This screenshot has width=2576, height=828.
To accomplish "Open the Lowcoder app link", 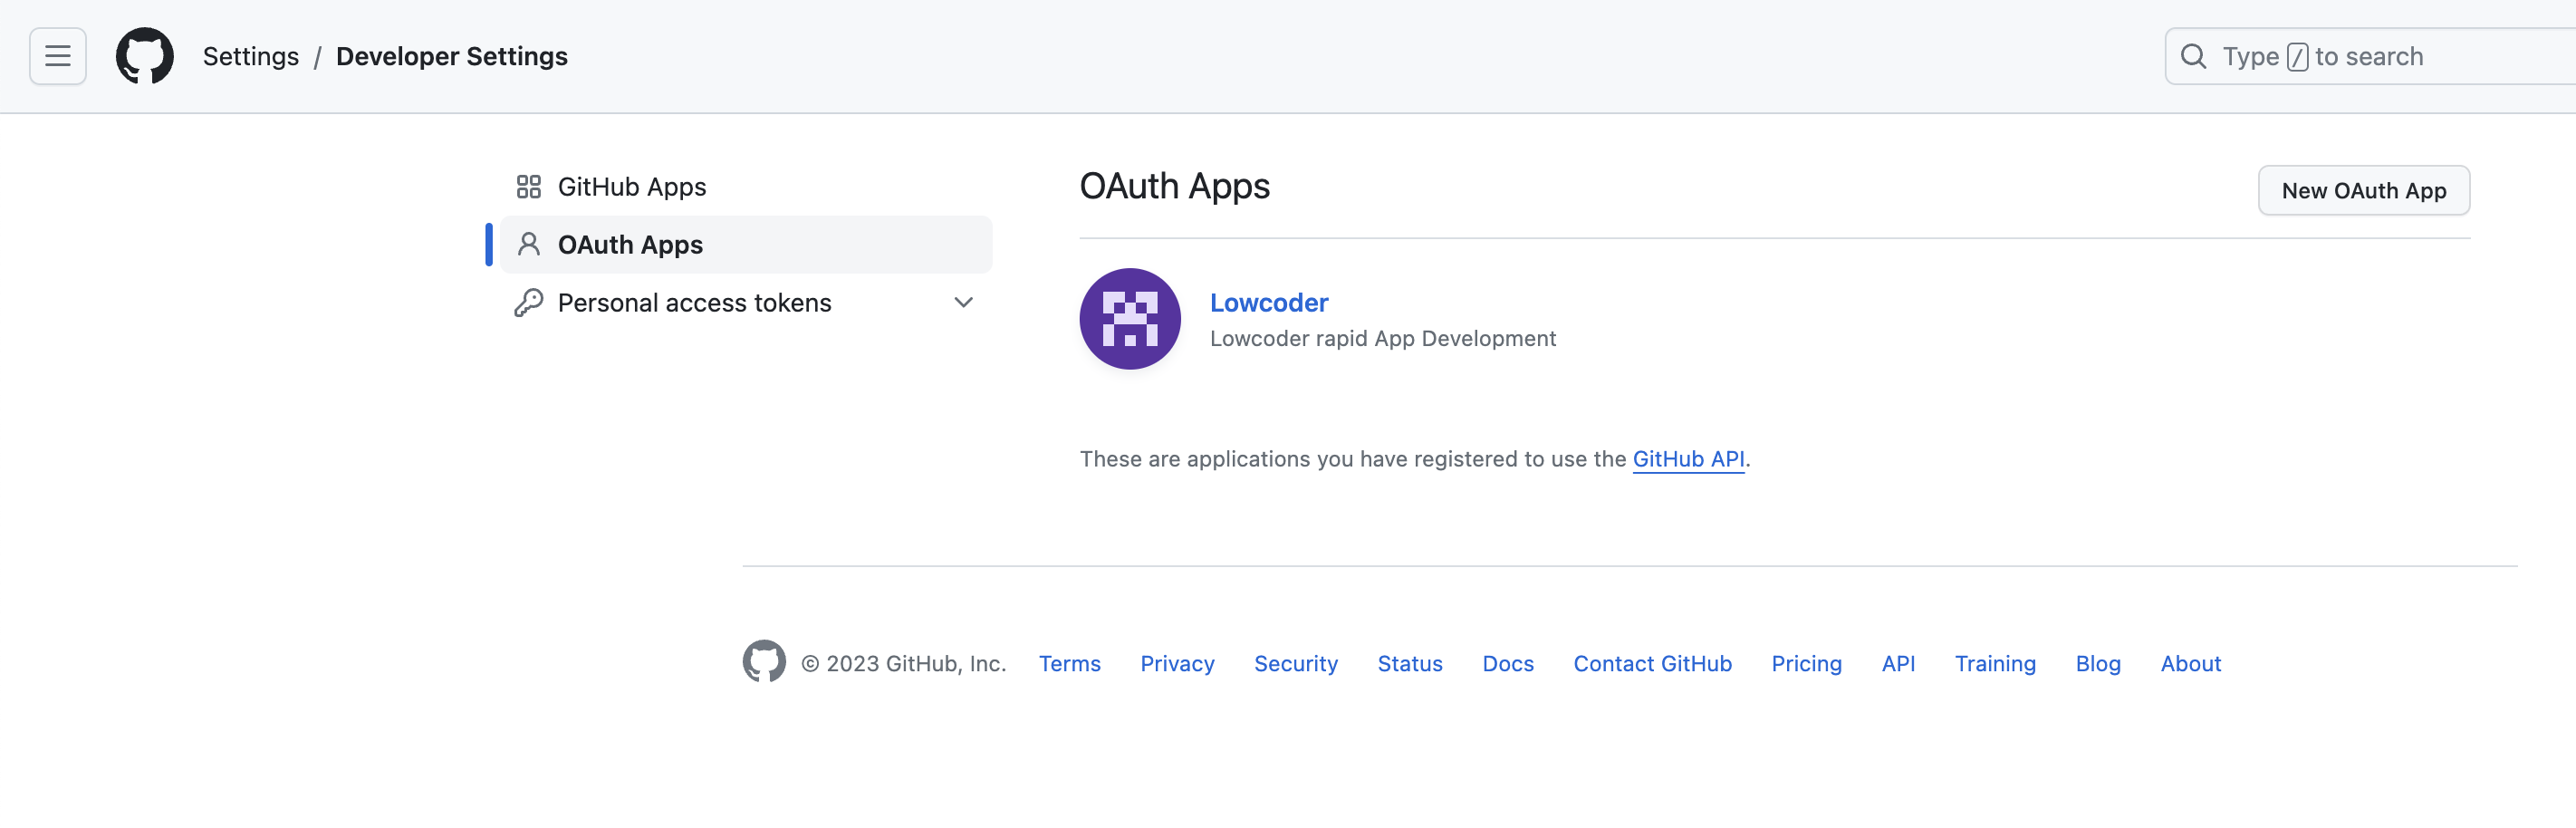I will coord(1268,302).
